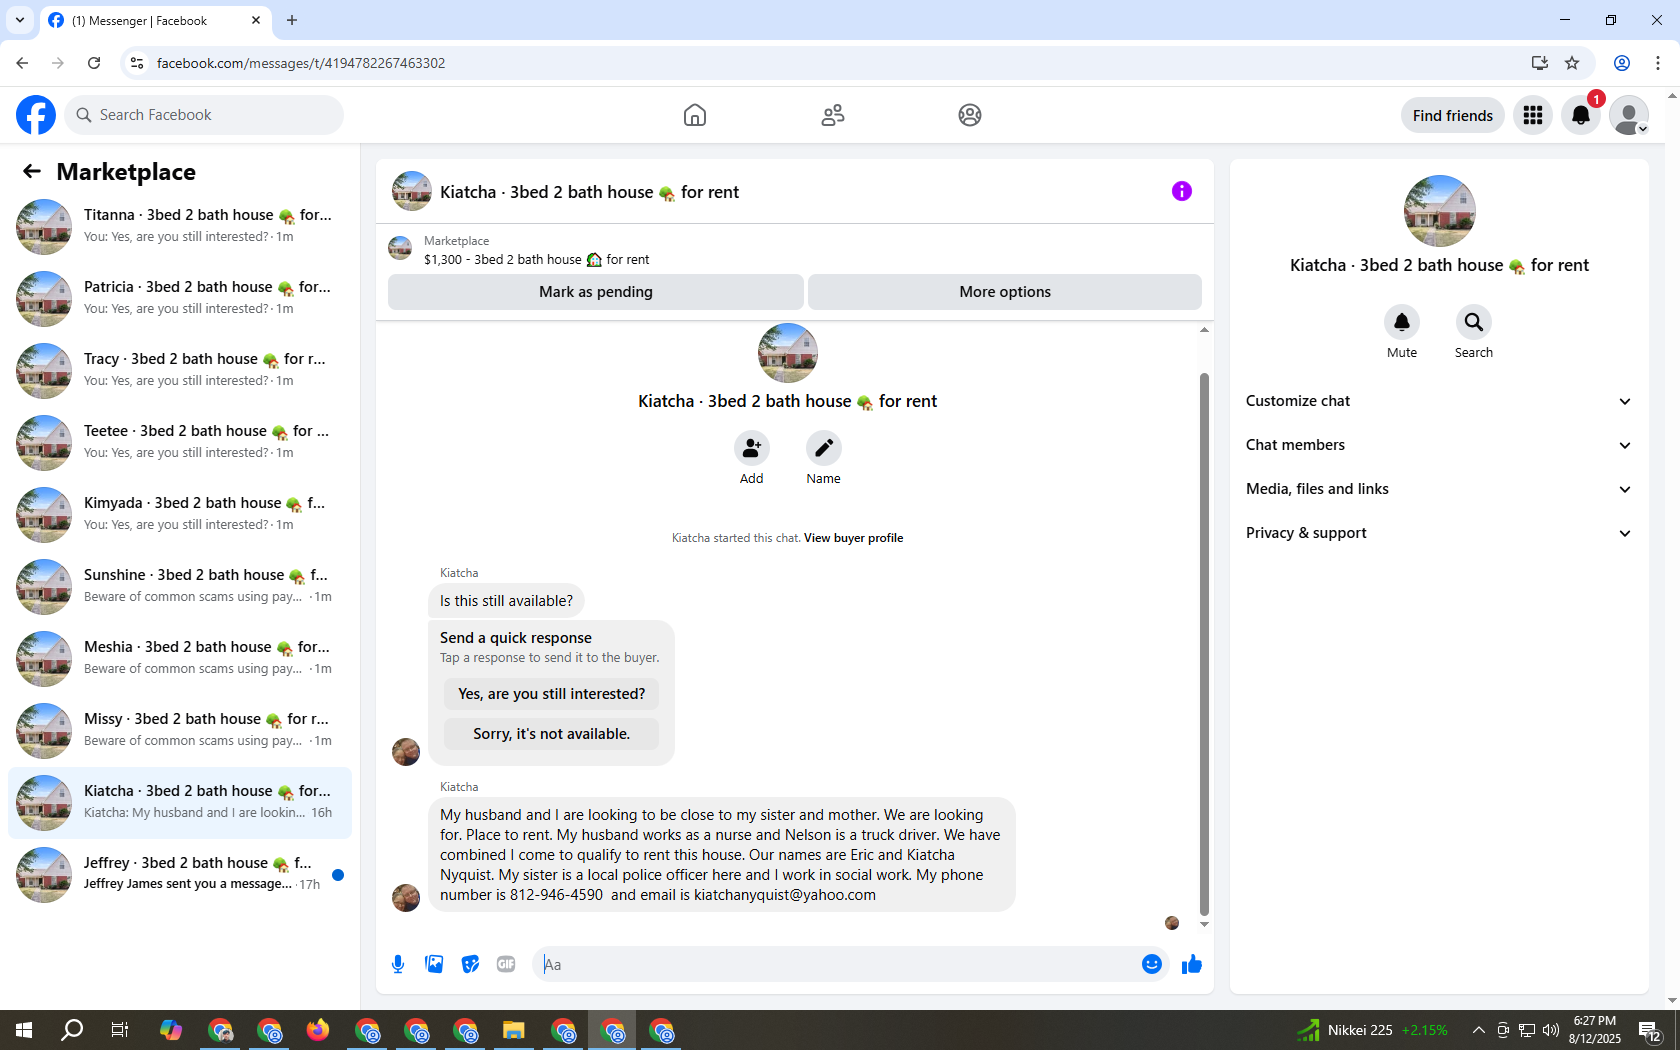This screenshot has width=1680, height=1050.
Task: Open Patricia conversation in list
Action: pos(180,299)
